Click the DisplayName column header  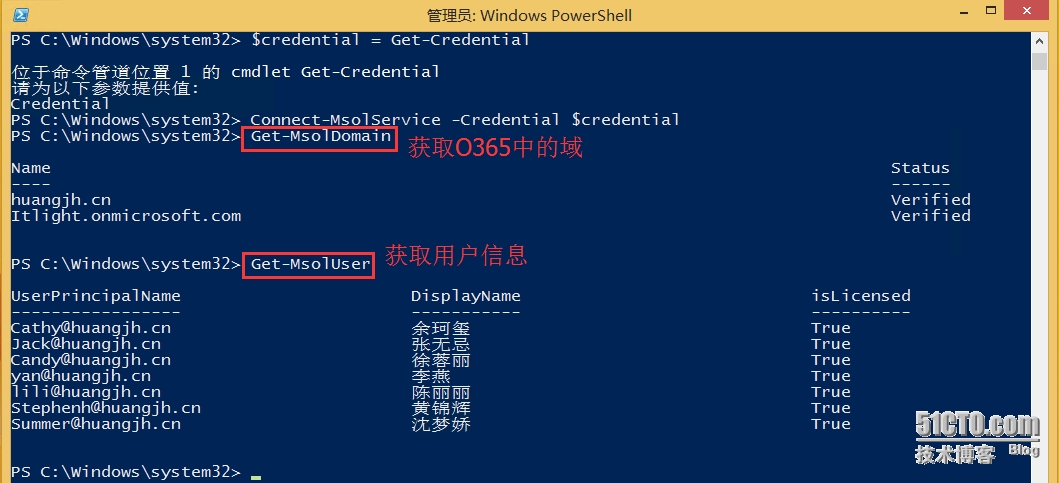(466, 296)
